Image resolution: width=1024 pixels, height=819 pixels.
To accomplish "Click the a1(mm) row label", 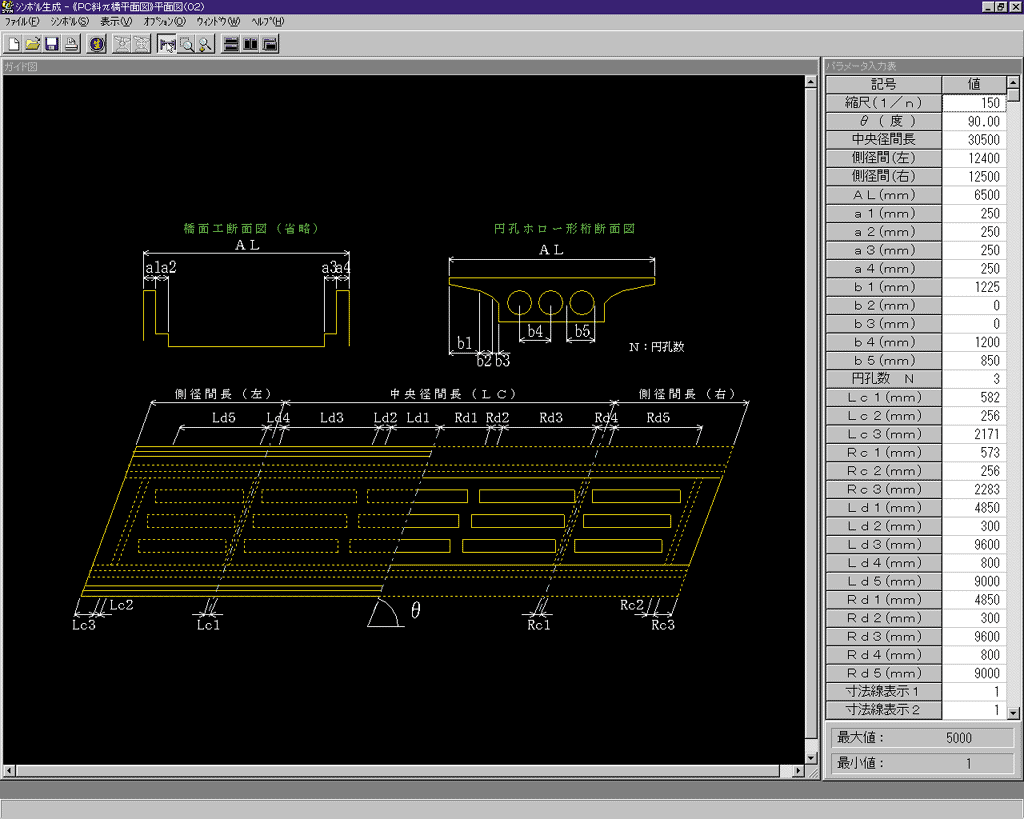I will (884, 214).
